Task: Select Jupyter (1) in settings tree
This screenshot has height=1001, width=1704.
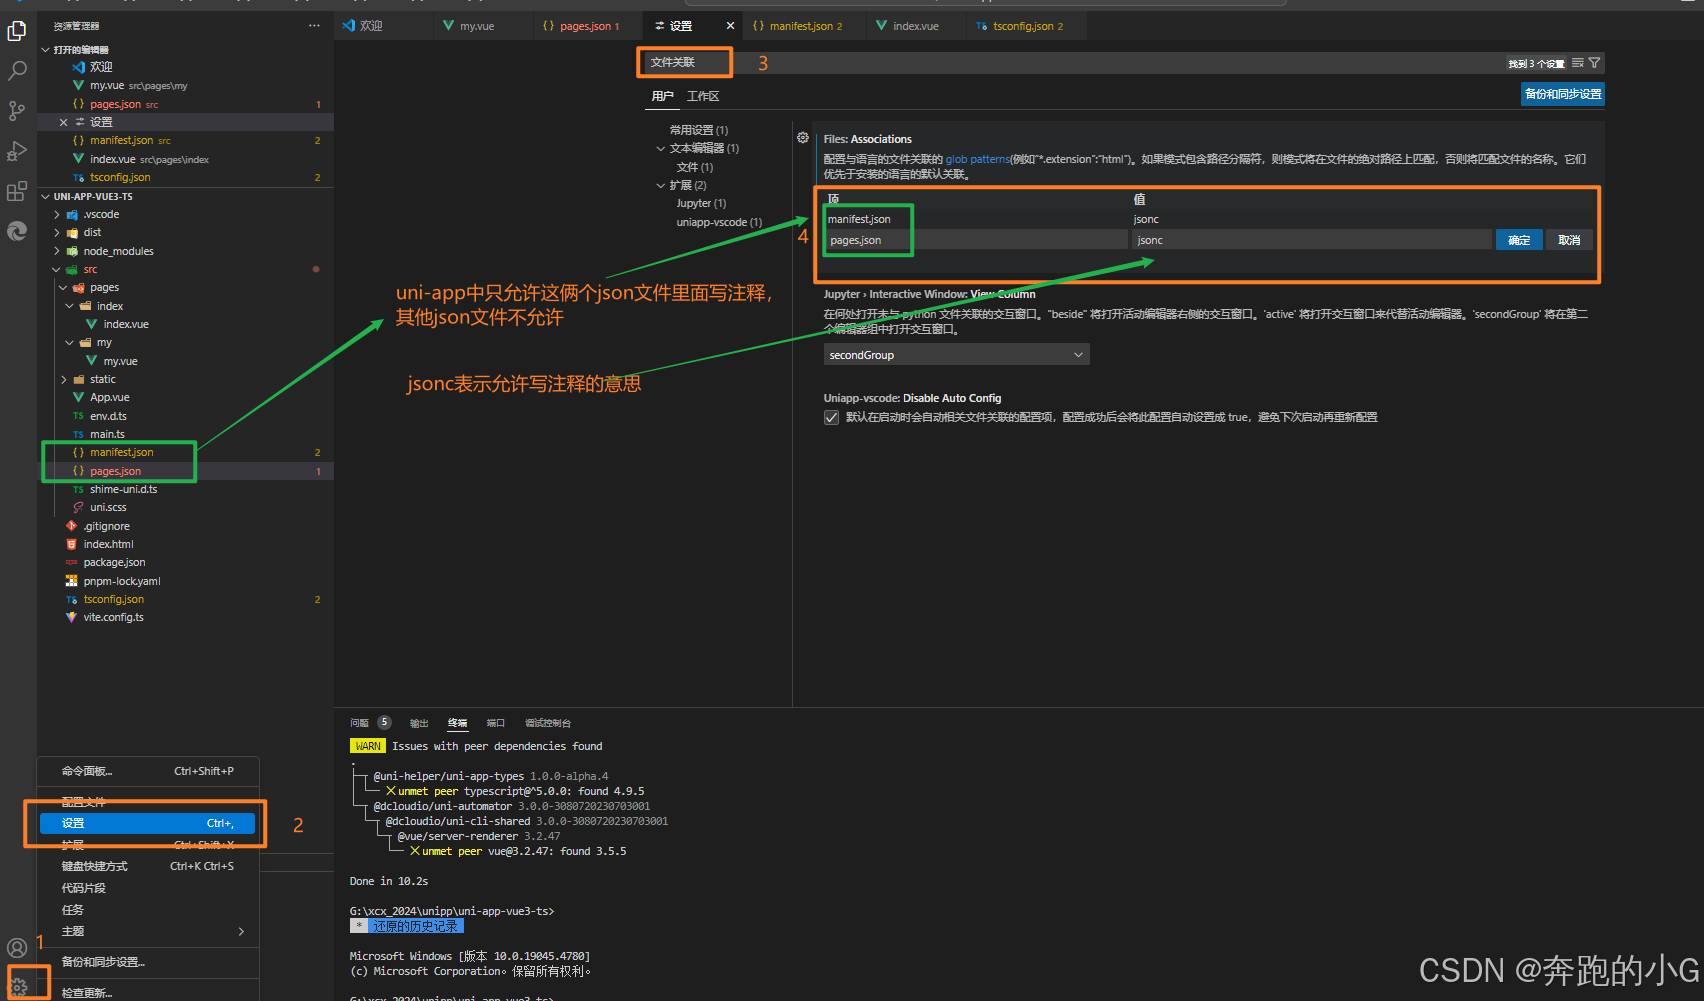Action: pyautogui.click(x=701, y=204)
